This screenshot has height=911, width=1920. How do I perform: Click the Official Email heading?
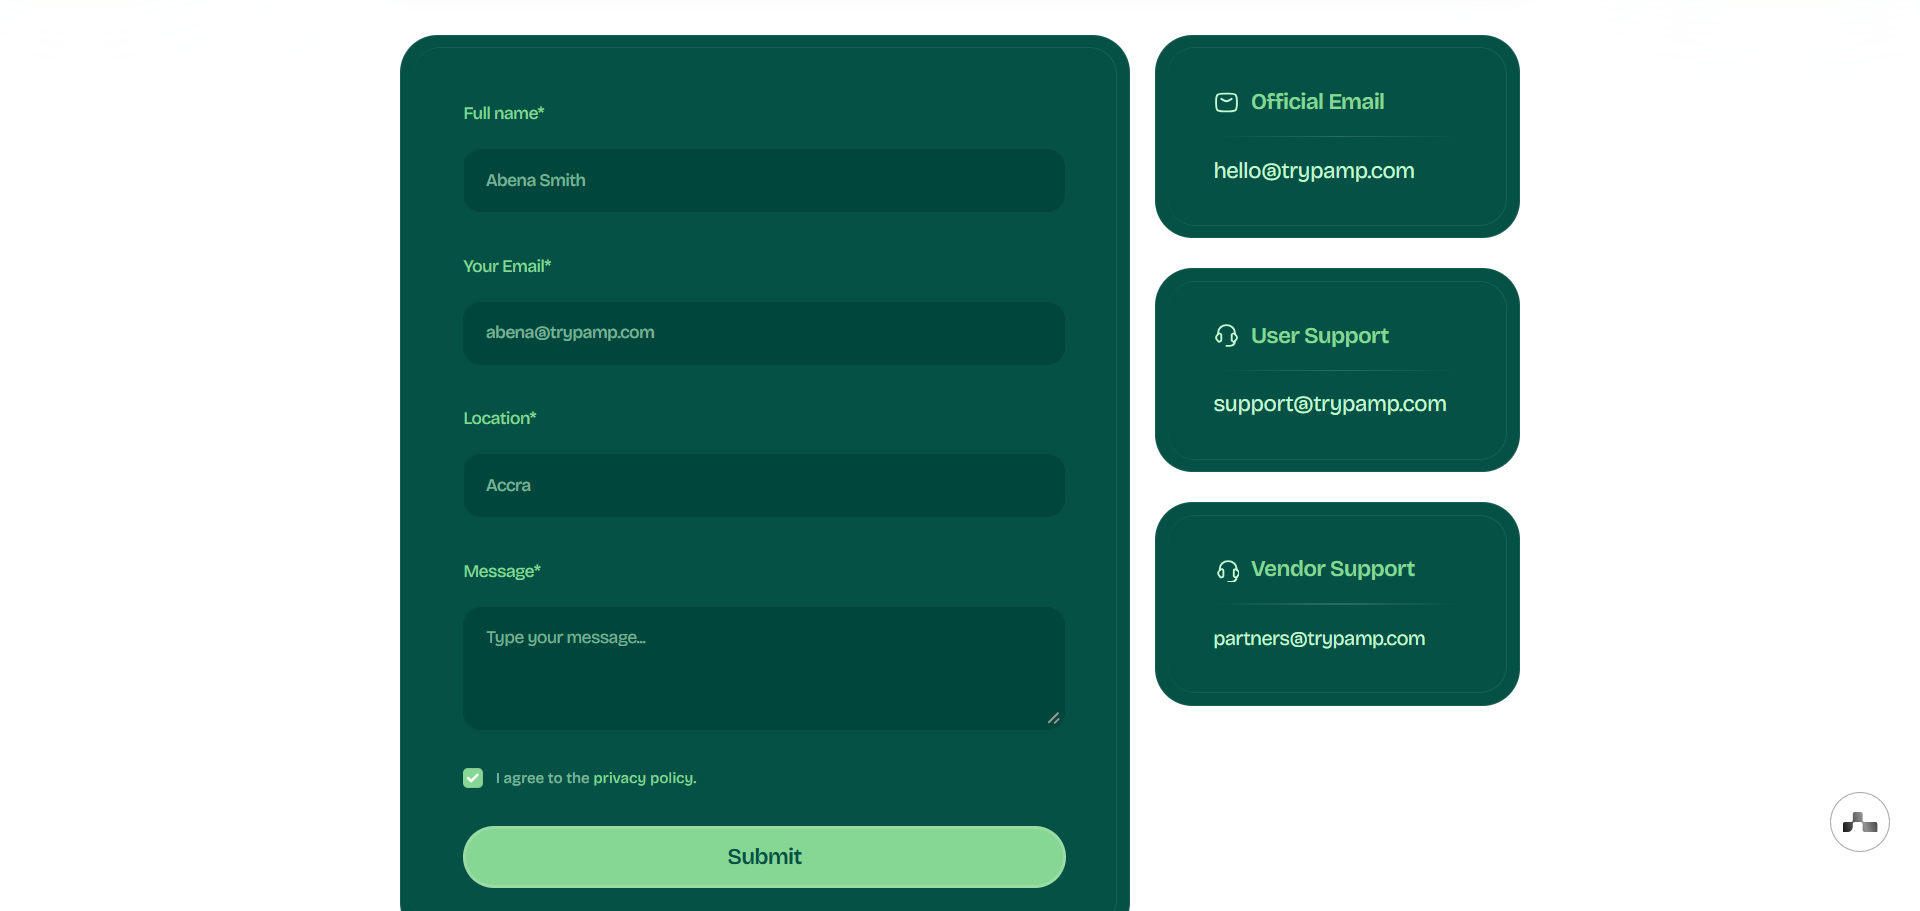tap(1317, 102)
